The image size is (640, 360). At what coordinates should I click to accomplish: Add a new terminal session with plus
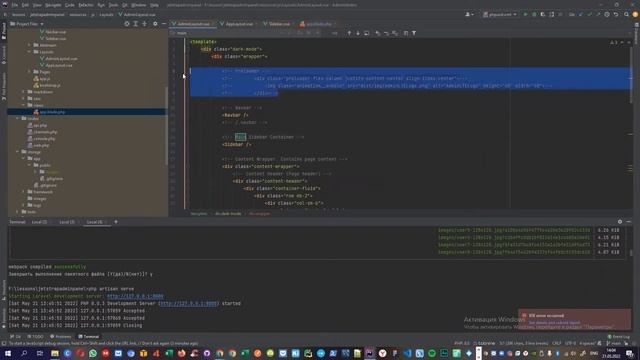116,222
